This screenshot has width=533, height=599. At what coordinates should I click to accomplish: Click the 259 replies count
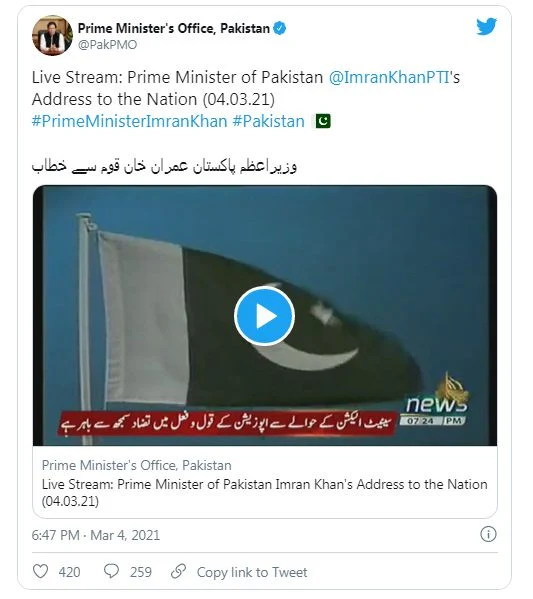141,572
